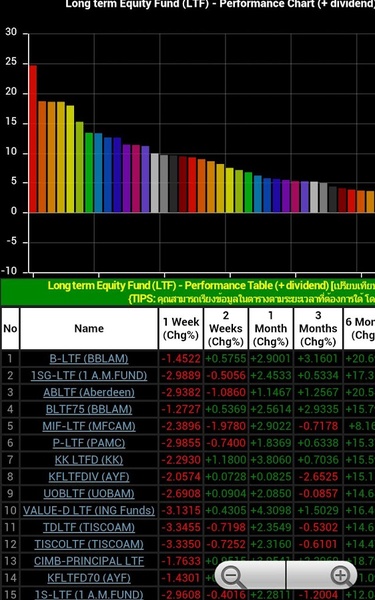Sort by 1 Week (Chg%) column header

click(181, 329)
